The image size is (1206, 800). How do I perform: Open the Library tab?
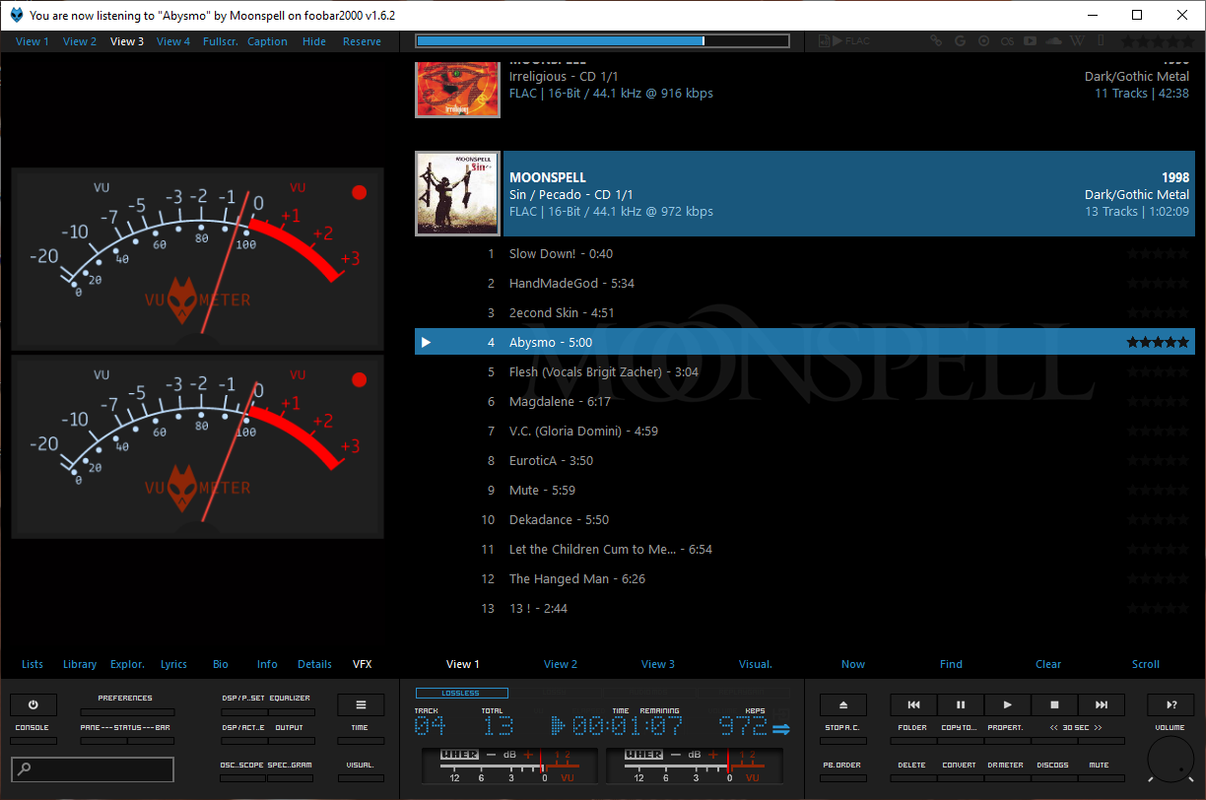pyautogui.click(x=80, y=664)
